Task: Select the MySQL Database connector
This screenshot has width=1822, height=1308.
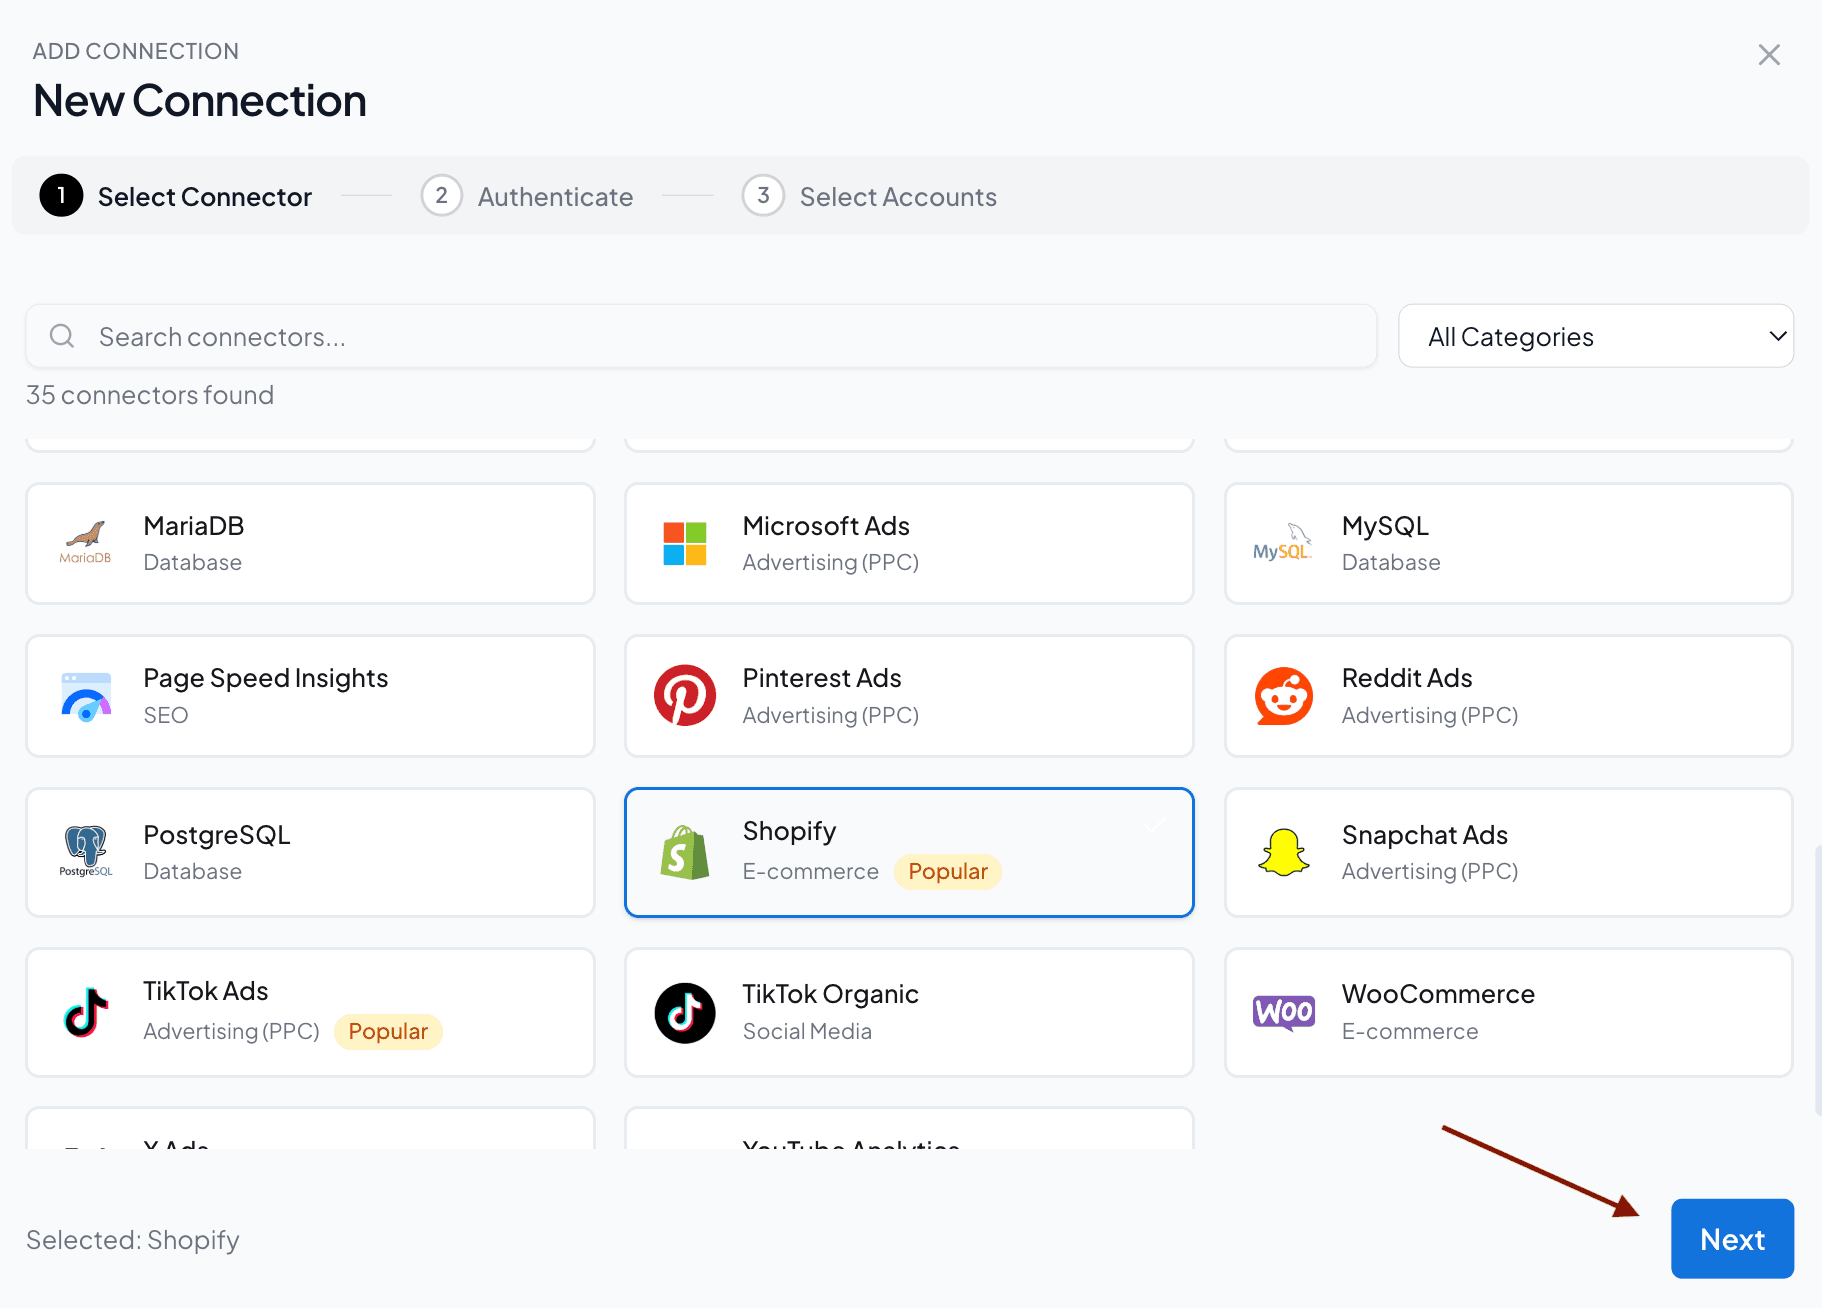Action: (1508, 543)
